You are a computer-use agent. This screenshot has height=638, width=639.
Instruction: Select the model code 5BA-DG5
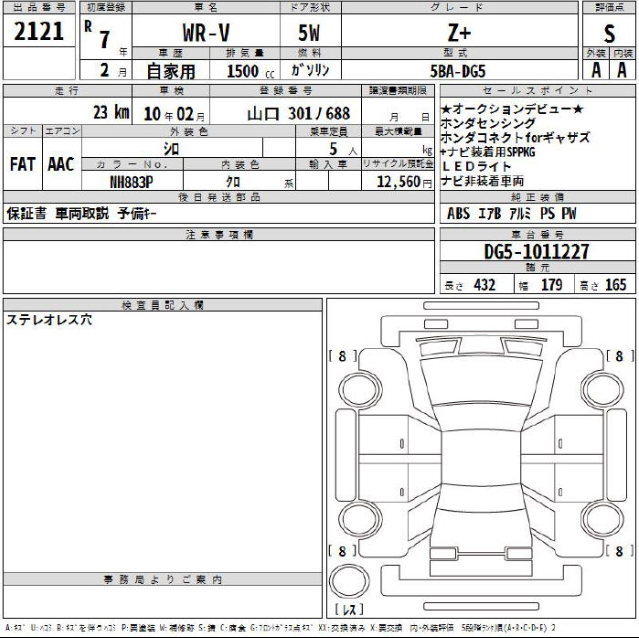457,71
